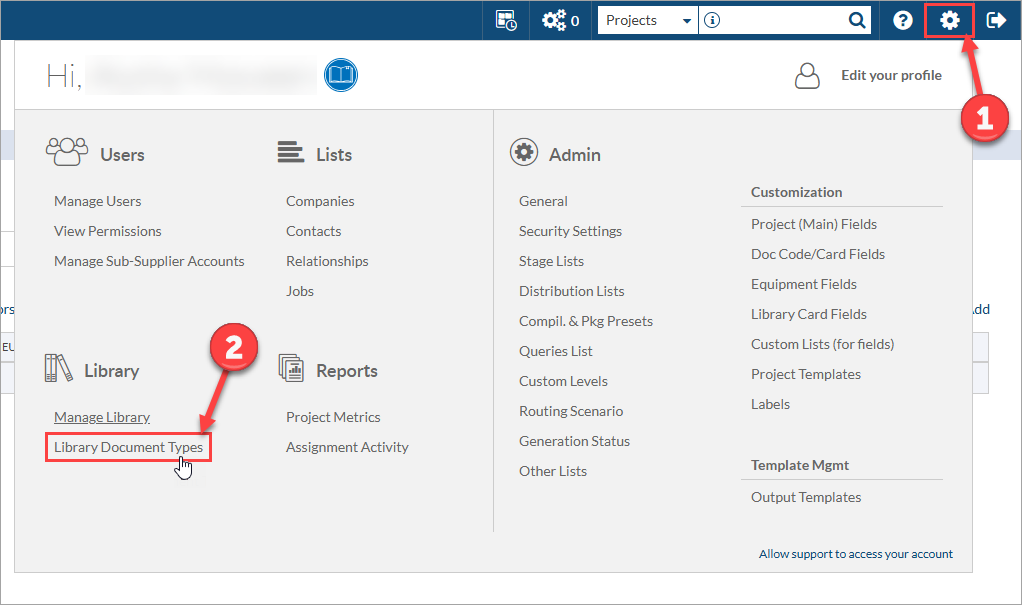Open Output Templates
The height and width of the screenshot is (605, 1022).
[806, 497]
